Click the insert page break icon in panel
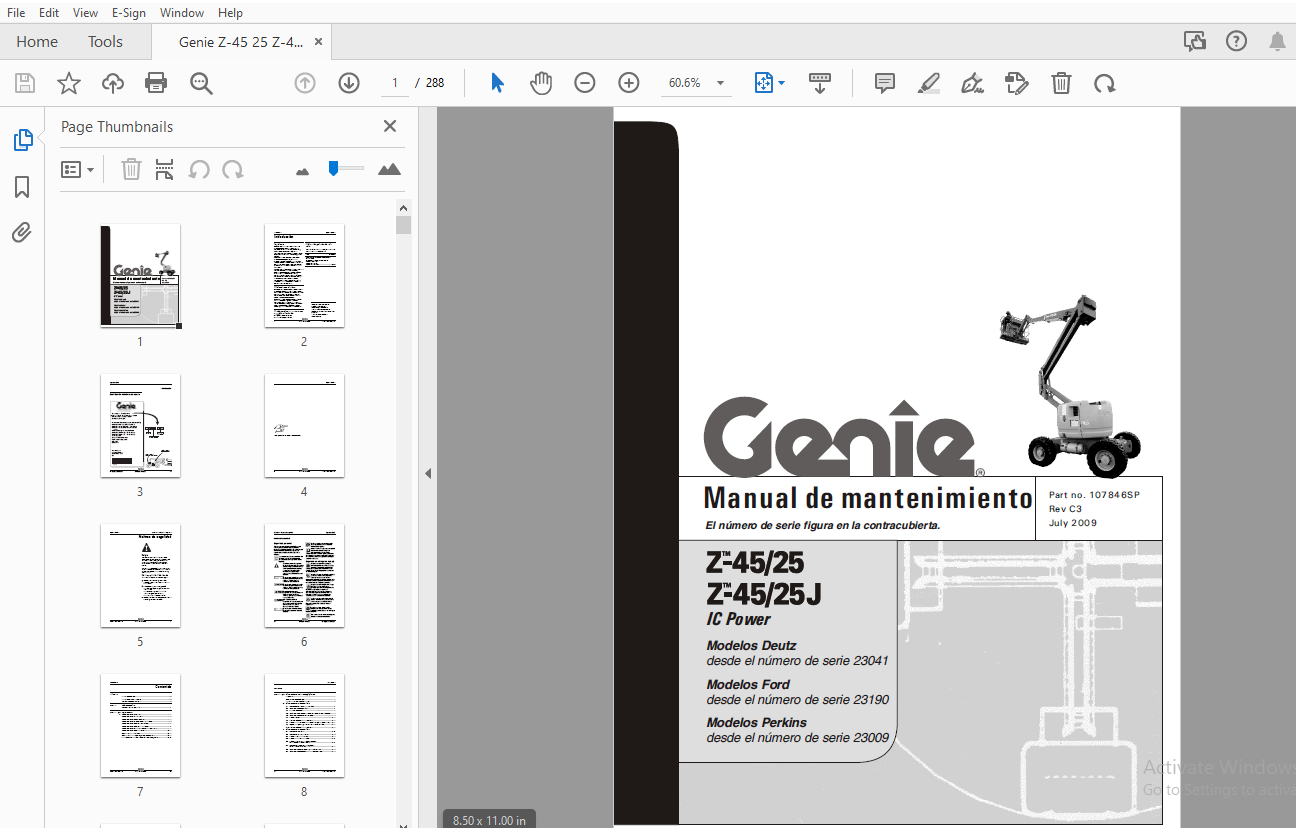This screenshot has height=828, width=1296. pos(165,169)
